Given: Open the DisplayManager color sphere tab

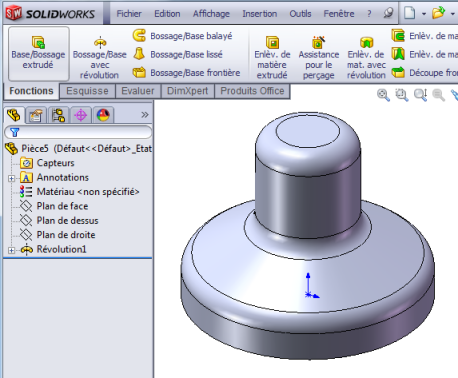Looking at the screenshot, I should click(103, 115).
